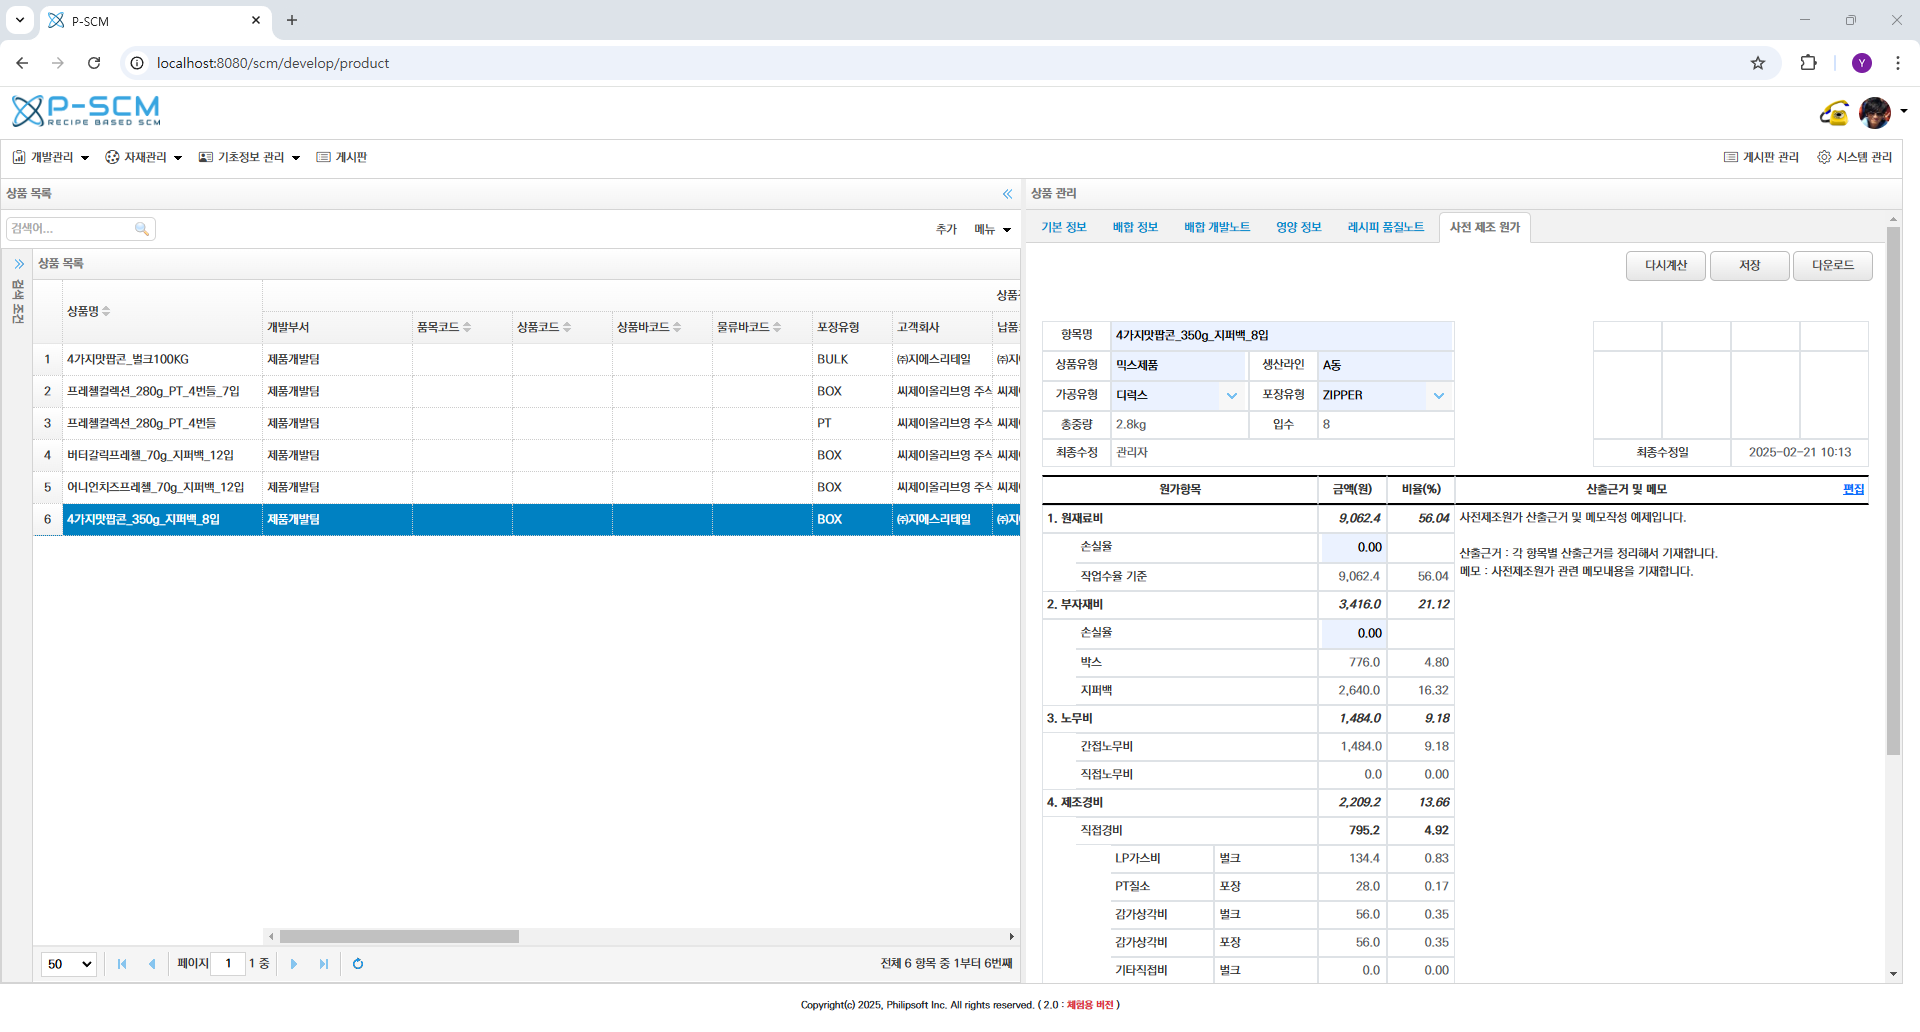Jump to the last page of results
The height and width of the screenshot is (1032, 1920).
[324, 964]
